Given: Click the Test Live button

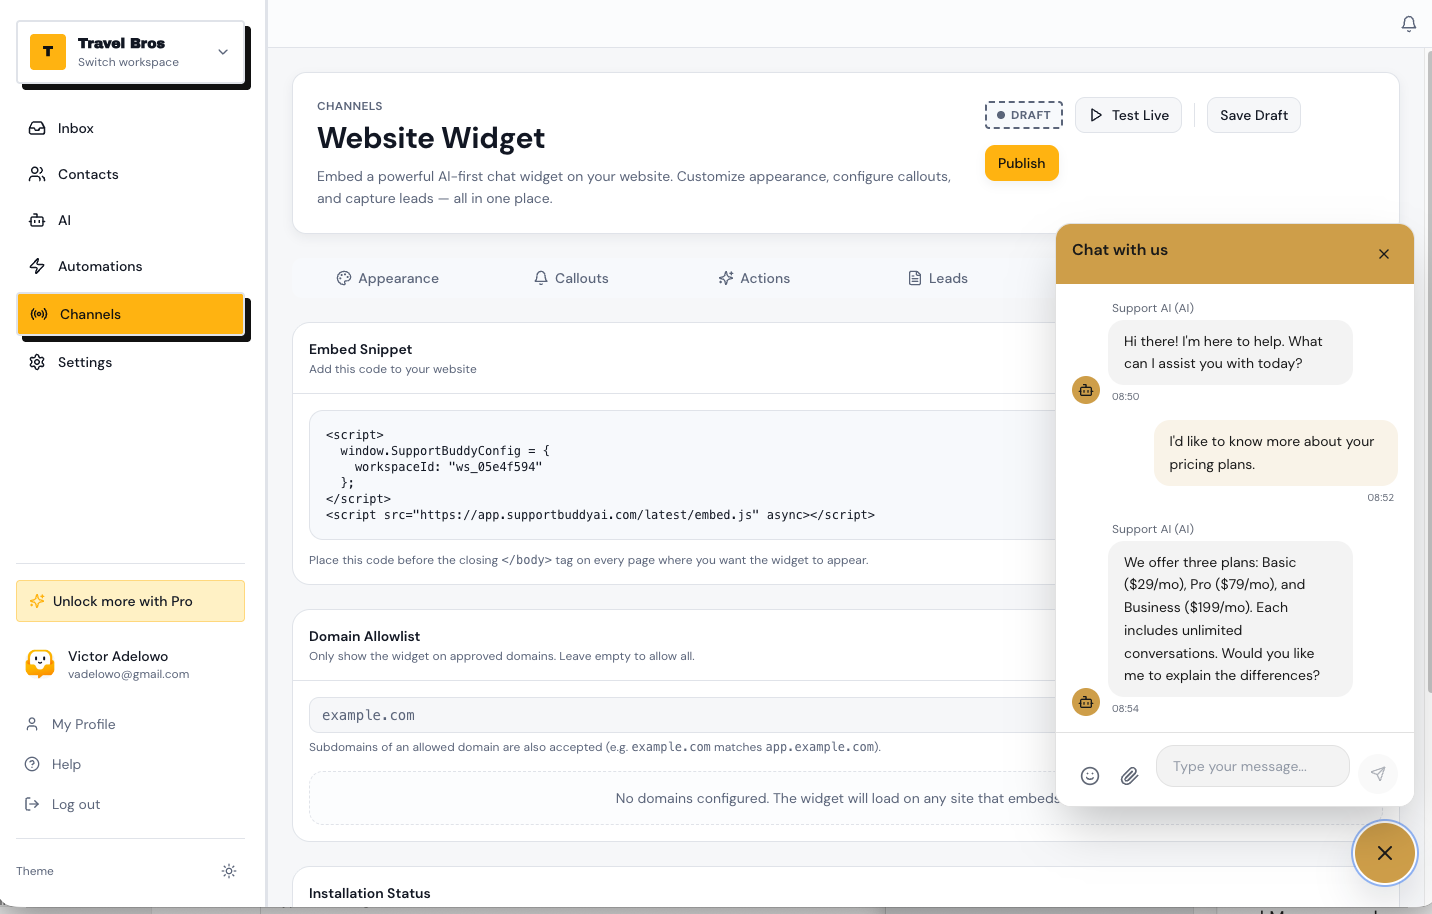Looking at the screenshot, I should [x=1128, y=115].
